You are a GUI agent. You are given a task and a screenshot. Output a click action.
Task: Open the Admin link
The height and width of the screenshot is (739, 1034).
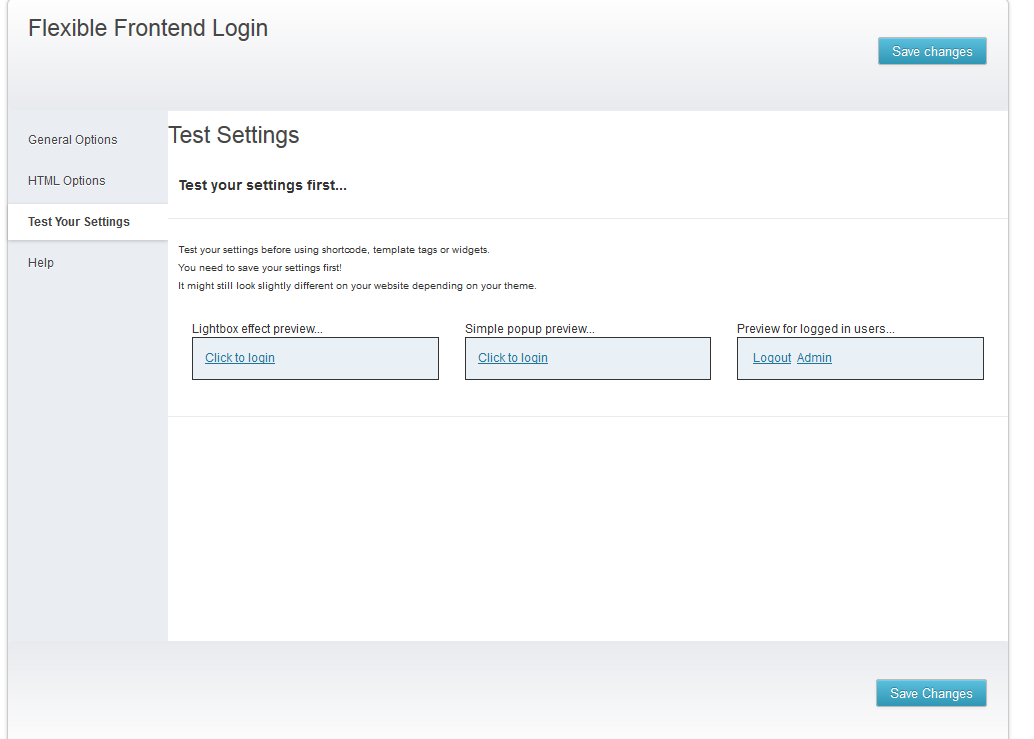point(814,357)
